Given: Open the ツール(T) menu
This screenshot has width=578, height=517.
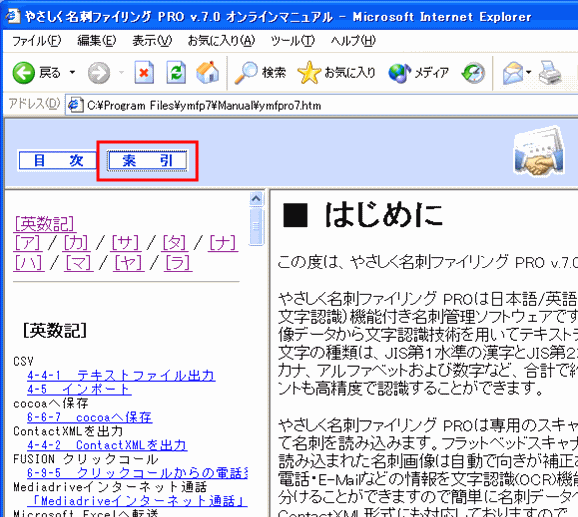Looking at the screenshot, I should tap(293, 41).
